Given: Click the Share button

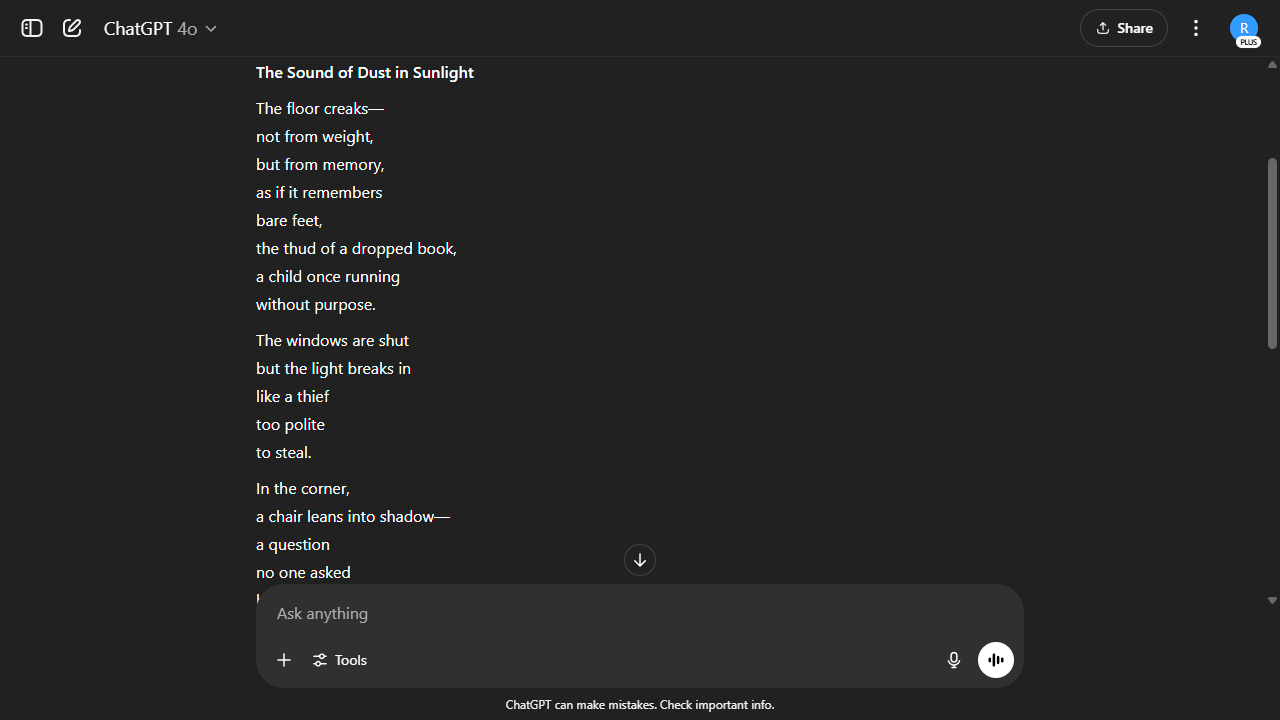Looking at the screenshot, I should (x=1123, y=28).
